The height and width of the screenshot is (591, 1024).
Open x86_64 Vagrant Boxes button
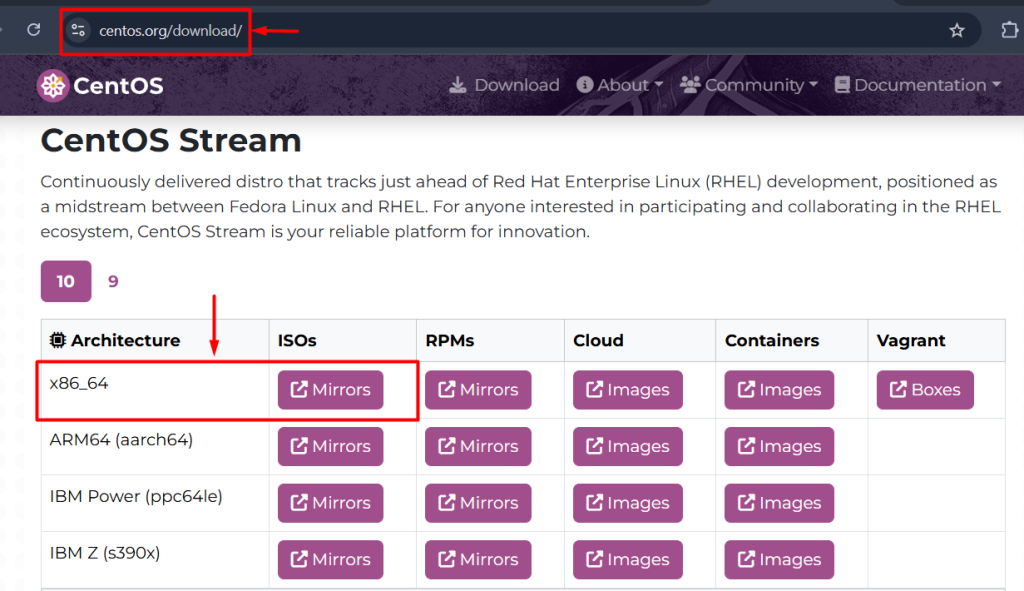click(925, 390)
